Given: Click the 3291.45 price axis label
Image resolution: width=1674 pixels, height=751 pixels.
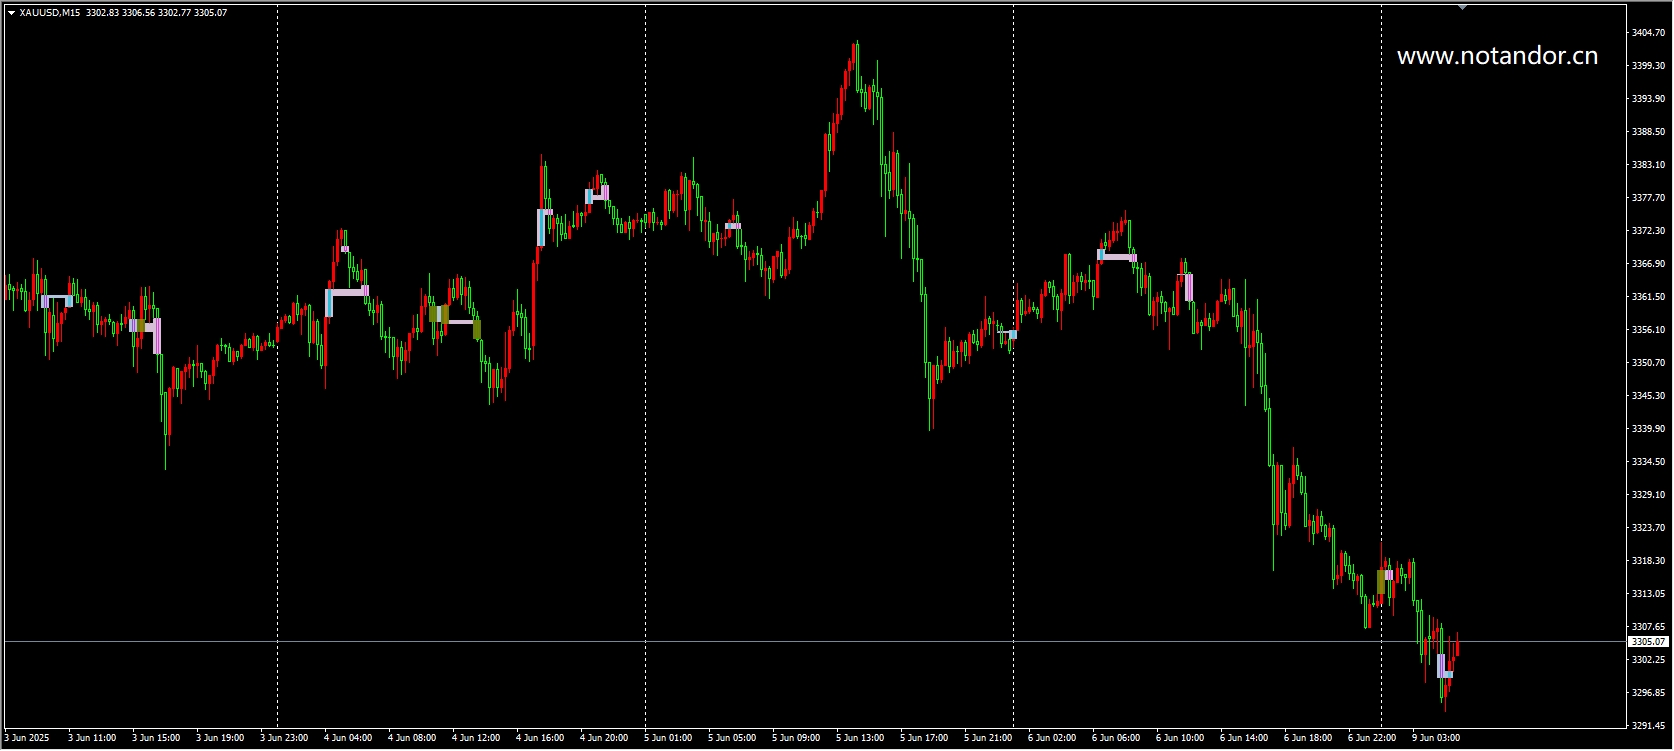Looking at the screenshot, I should point(1648,726).
